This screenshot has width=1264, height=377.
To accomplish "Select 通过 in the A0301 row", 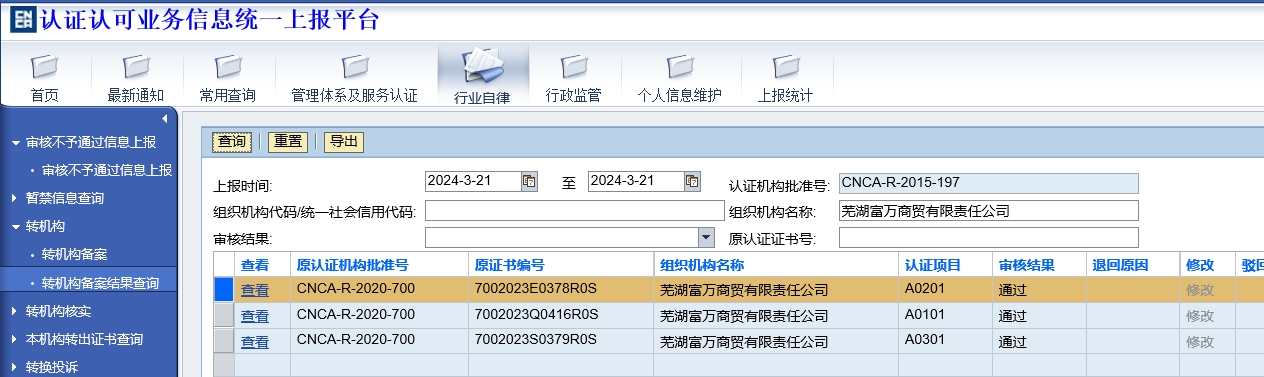I will (x=1039, y=342).
